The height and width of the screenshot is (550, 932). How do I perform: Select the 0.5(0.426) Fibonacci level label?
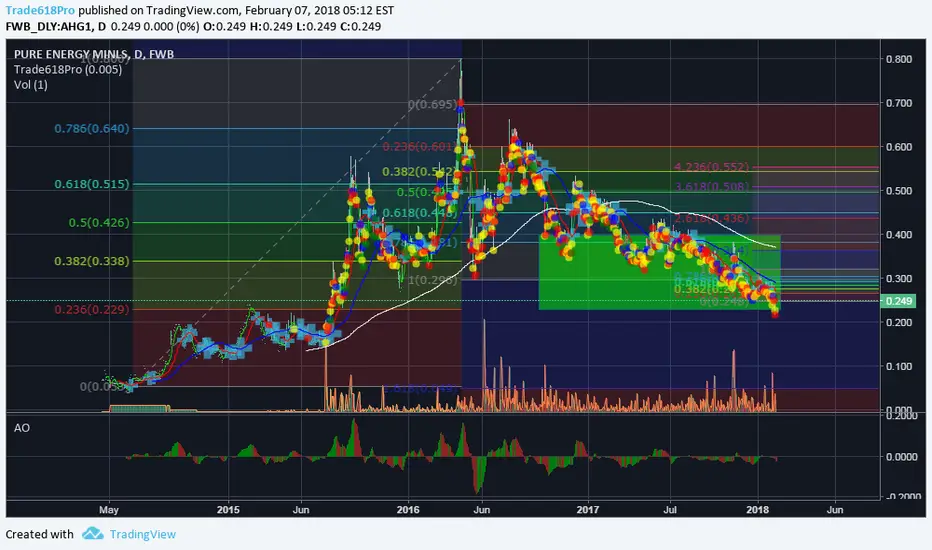(x=99, y=223)
